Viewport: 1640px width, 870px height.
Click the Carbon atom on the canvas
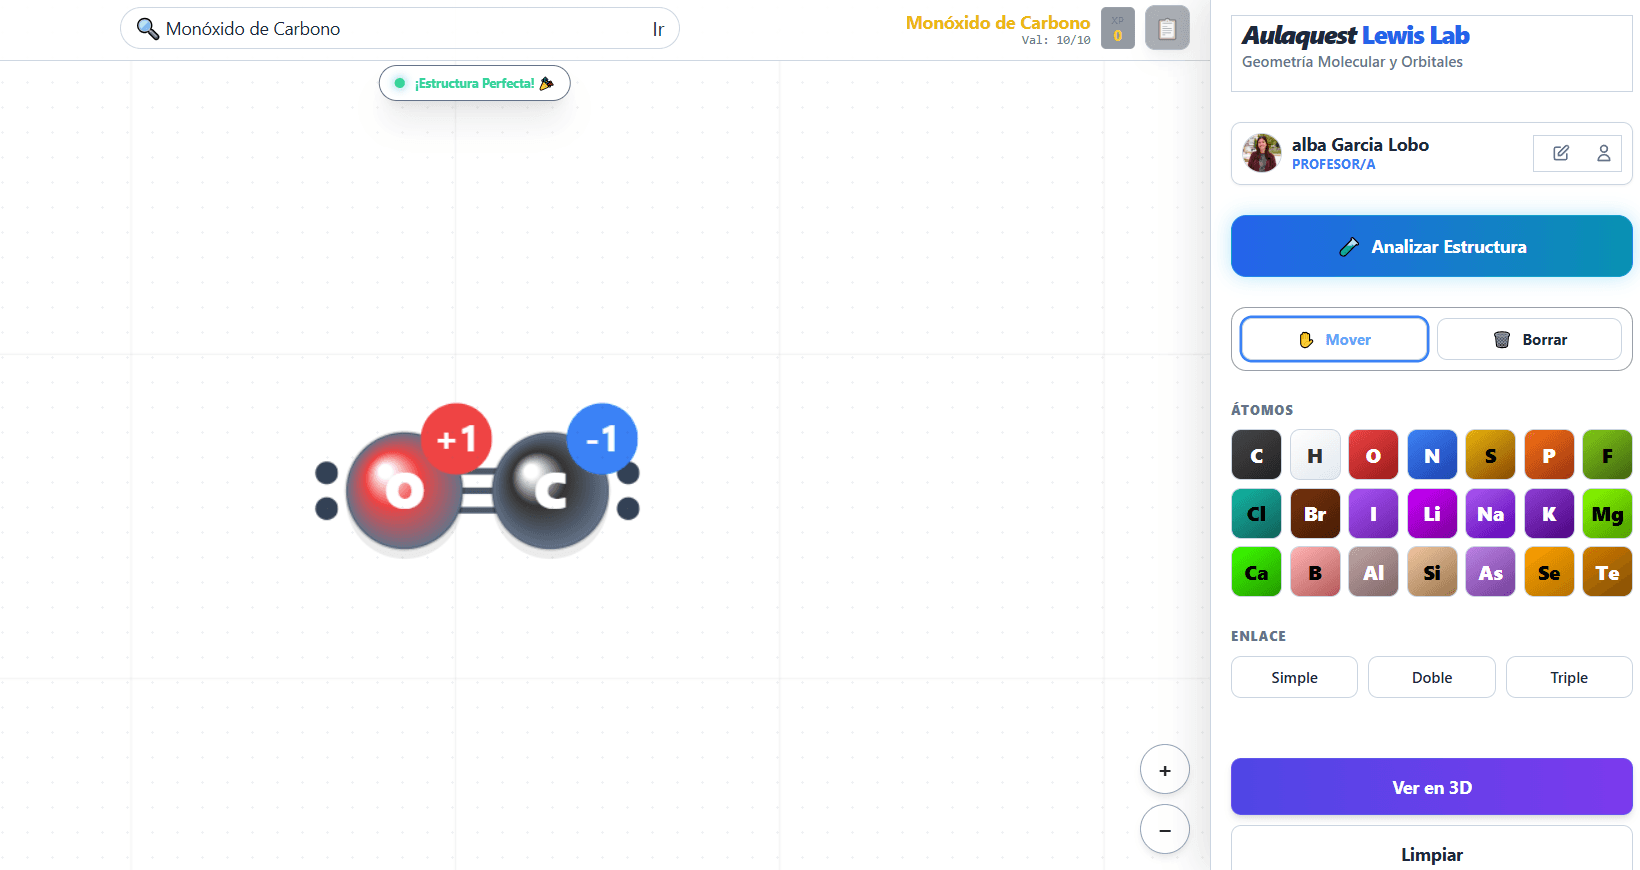point(550,491)
